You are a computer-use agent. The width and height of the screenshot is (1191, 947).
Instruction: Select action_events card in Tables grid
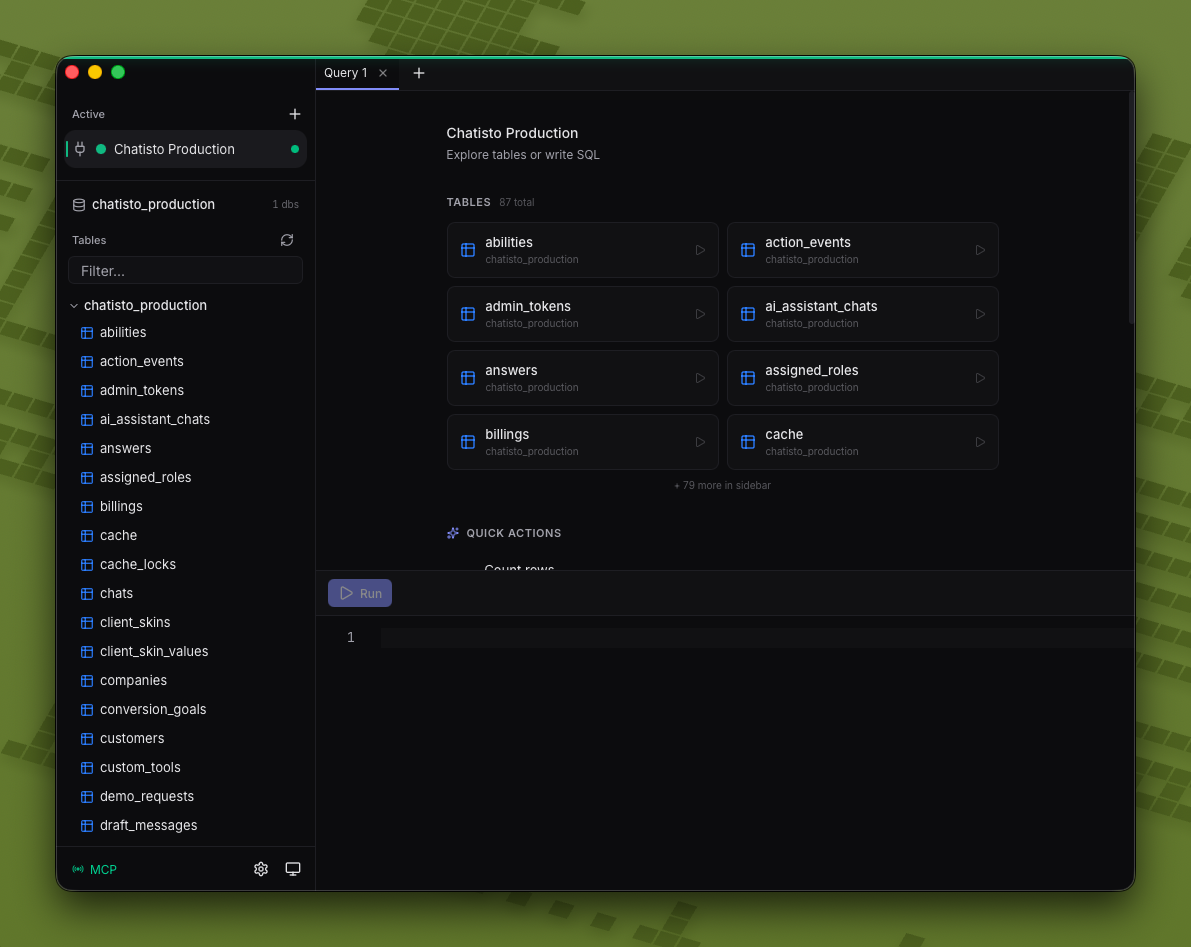click(862, 250)
